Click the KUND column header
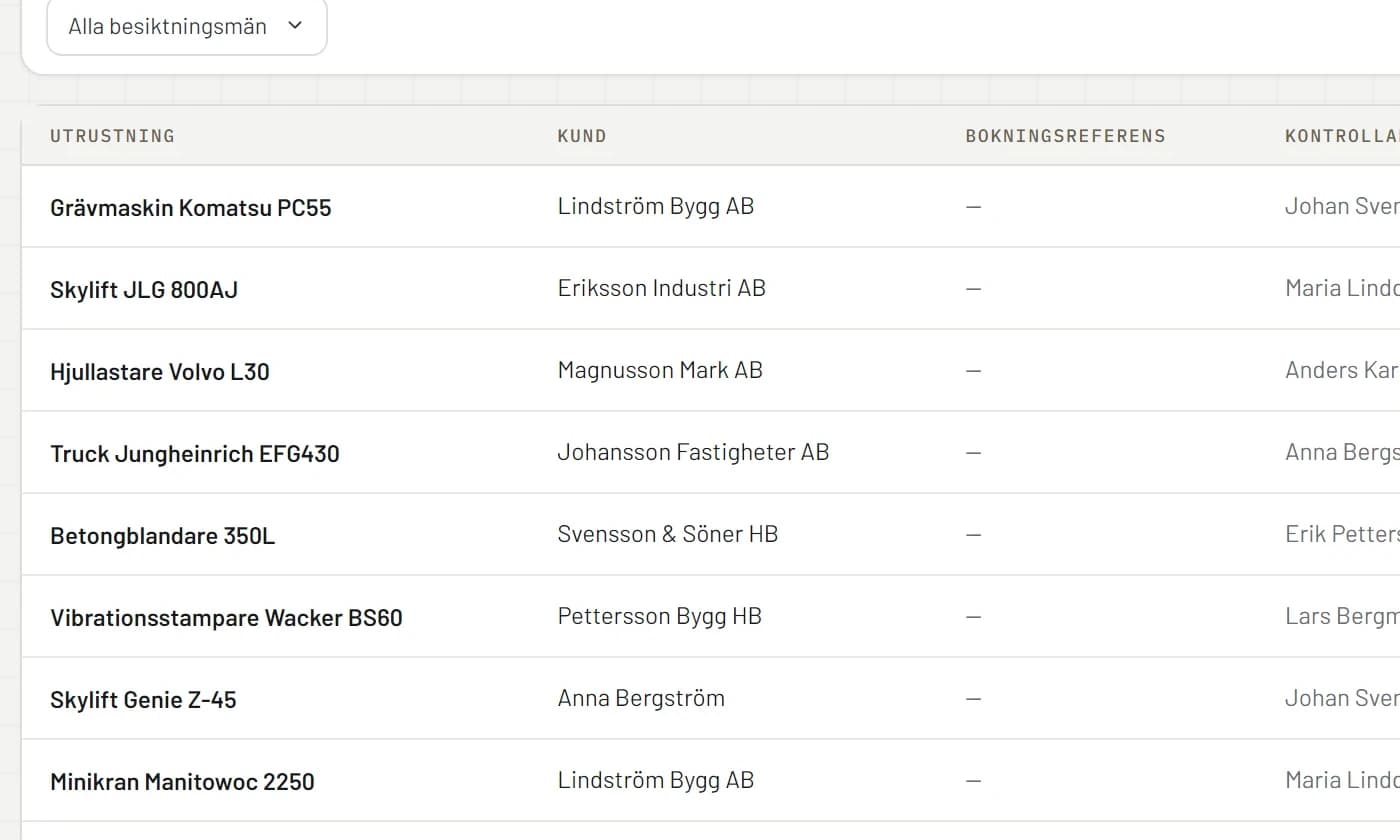Viewport: 1400px width, 840px height. [582, 136]
